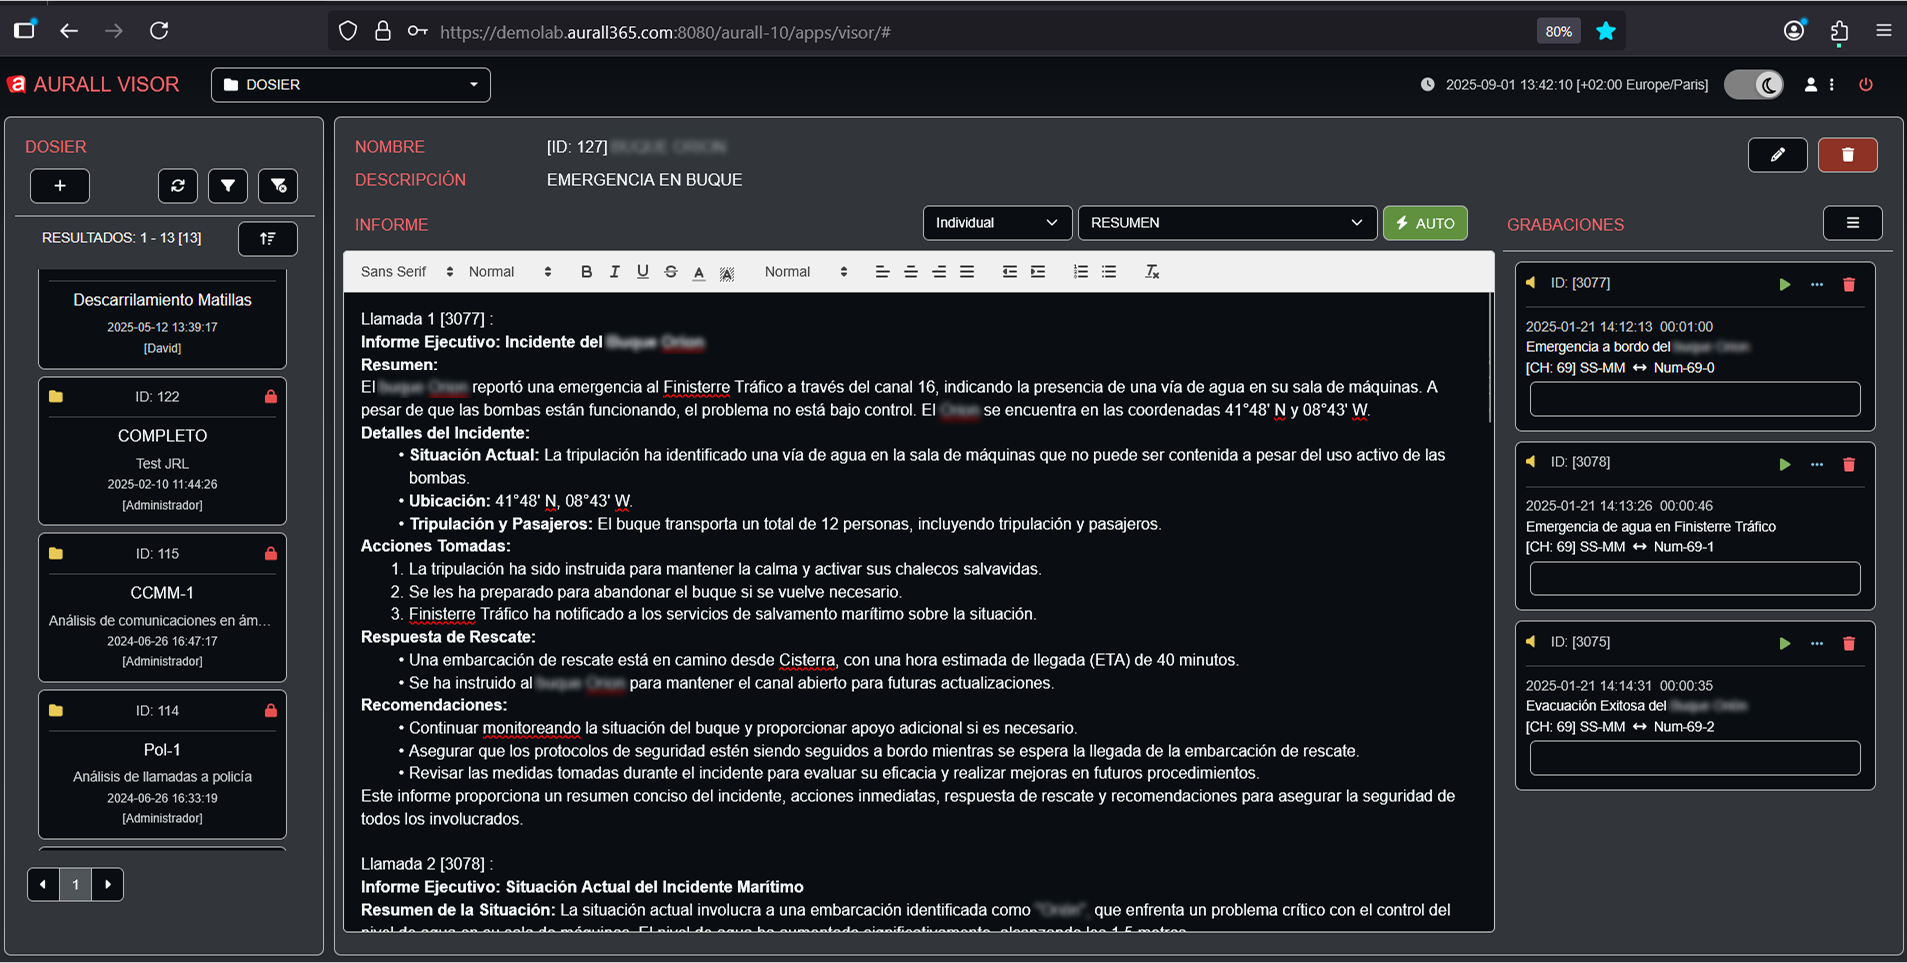Clear the dossier filter
The image size is (1907, 963).
click(278, 186)
